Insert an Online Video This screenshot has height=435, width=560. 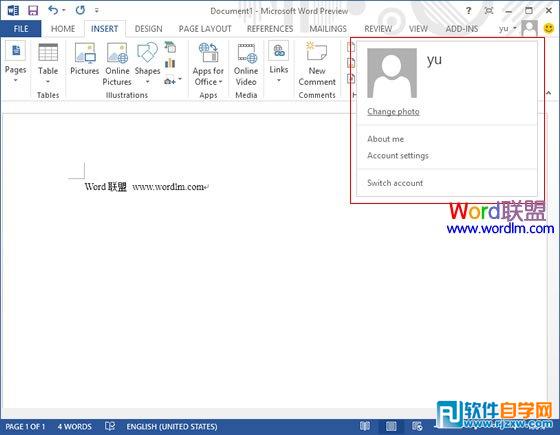(246, 64)
